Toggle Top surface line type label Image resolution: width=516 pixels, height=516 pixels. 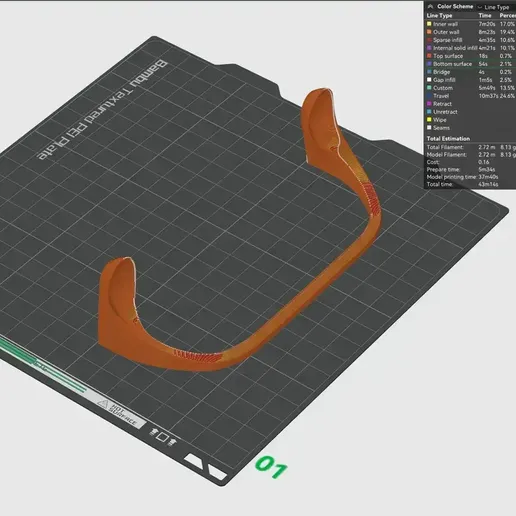[448, 56]
